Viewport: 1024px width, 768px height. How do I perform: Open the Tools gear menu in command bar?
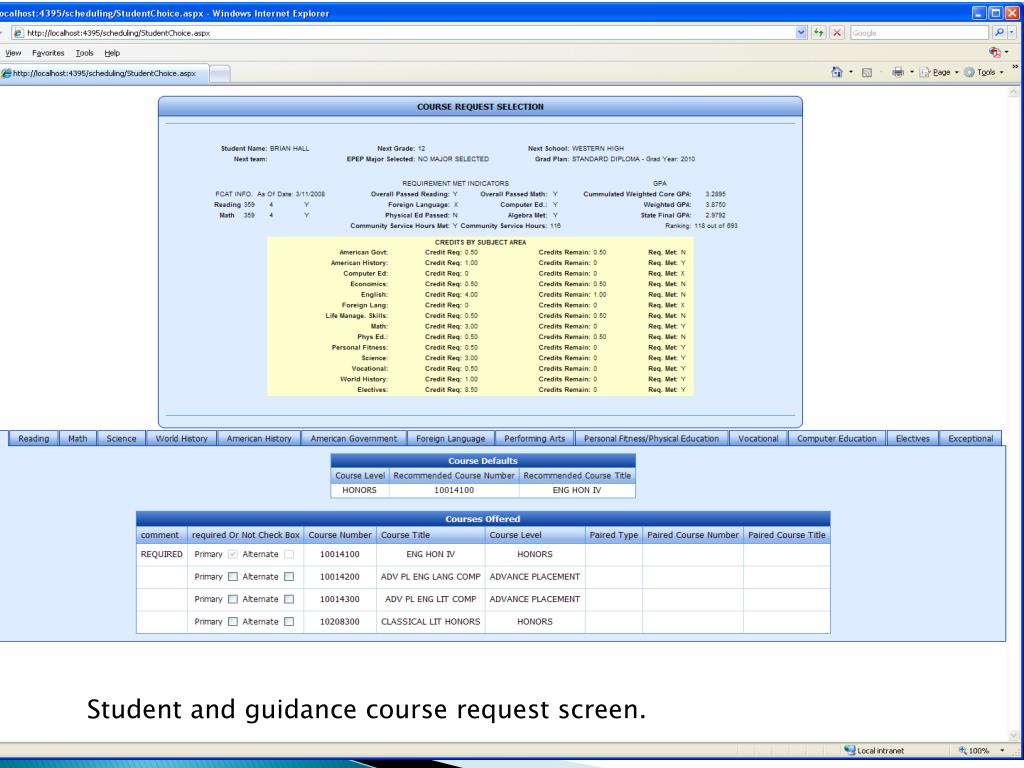coord(984,72)
